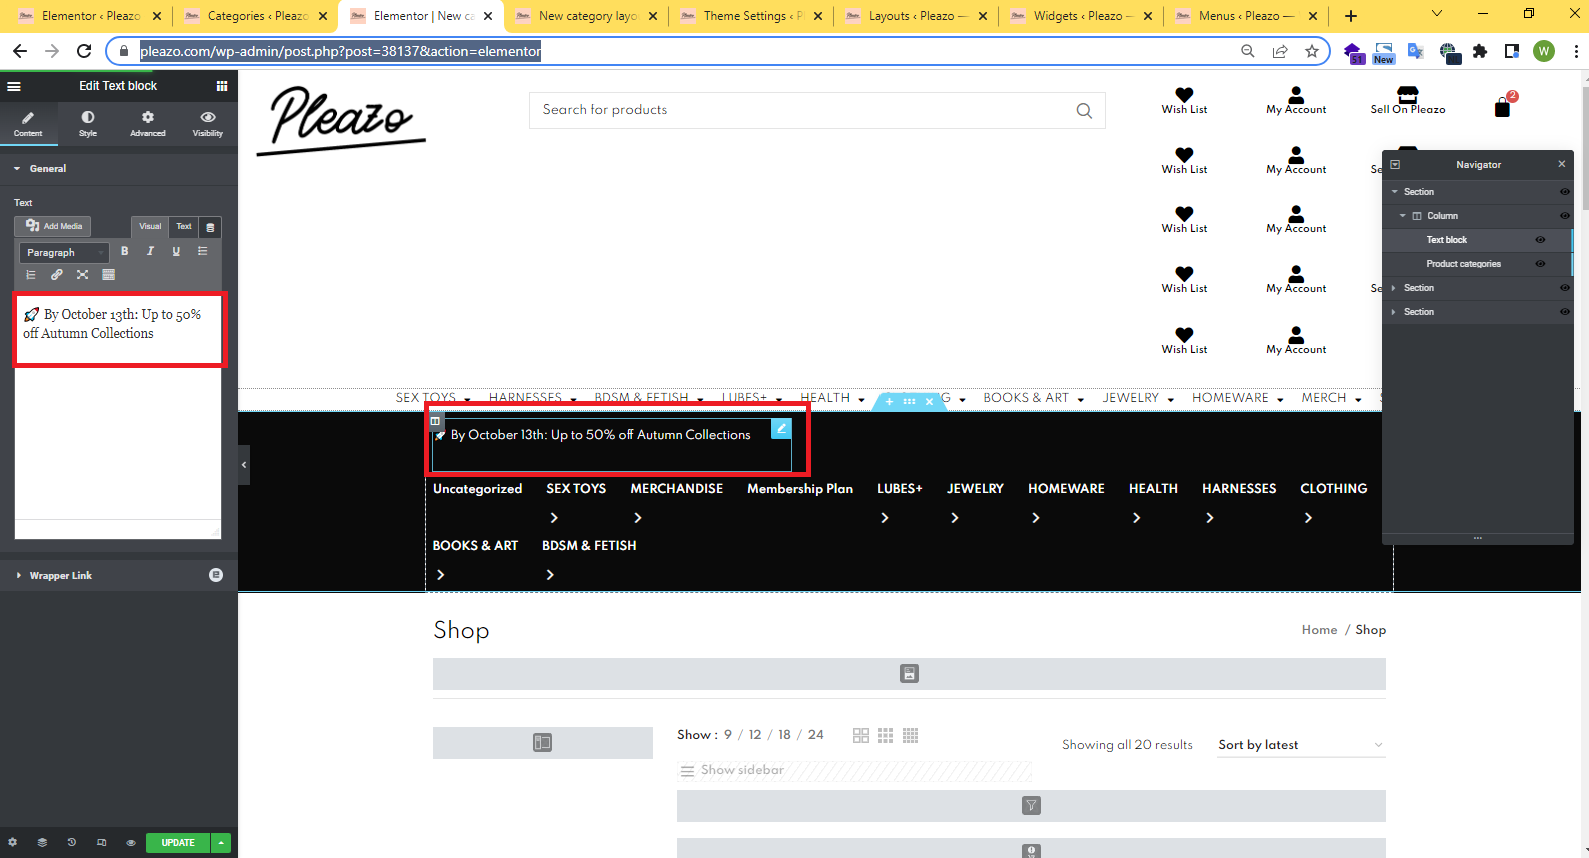The image size is (1589, 858).
Task: Delete section using handle X
Action: (929, 402)
